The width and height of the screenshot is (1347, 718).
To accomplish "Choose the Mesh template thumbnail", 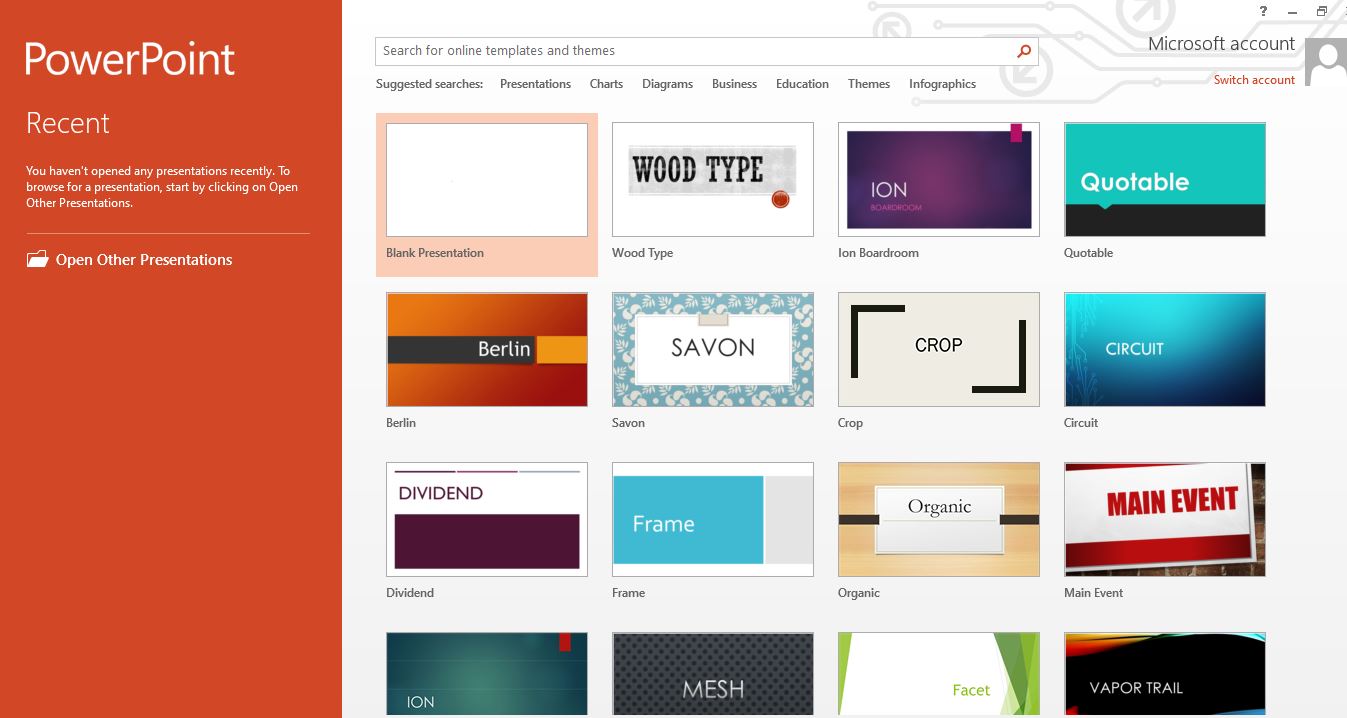I will tap(713, 675).
